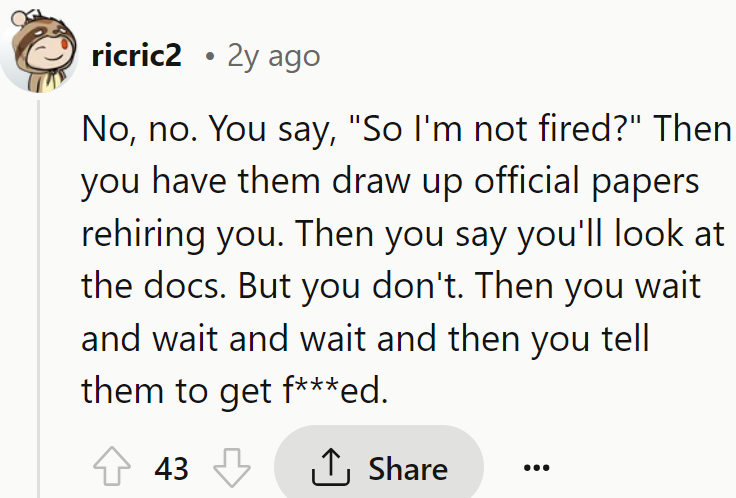
Task: Click ricric2's sloth avatar image
Action: [39, 51]
